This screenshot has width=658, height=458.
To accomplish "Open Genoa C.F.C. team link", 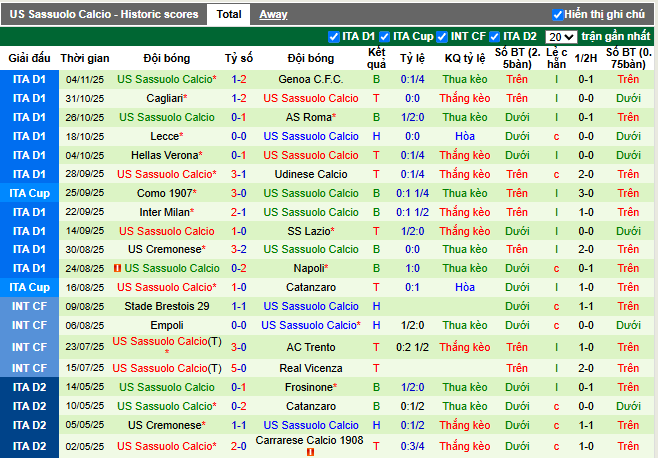I will pos(311,79).
